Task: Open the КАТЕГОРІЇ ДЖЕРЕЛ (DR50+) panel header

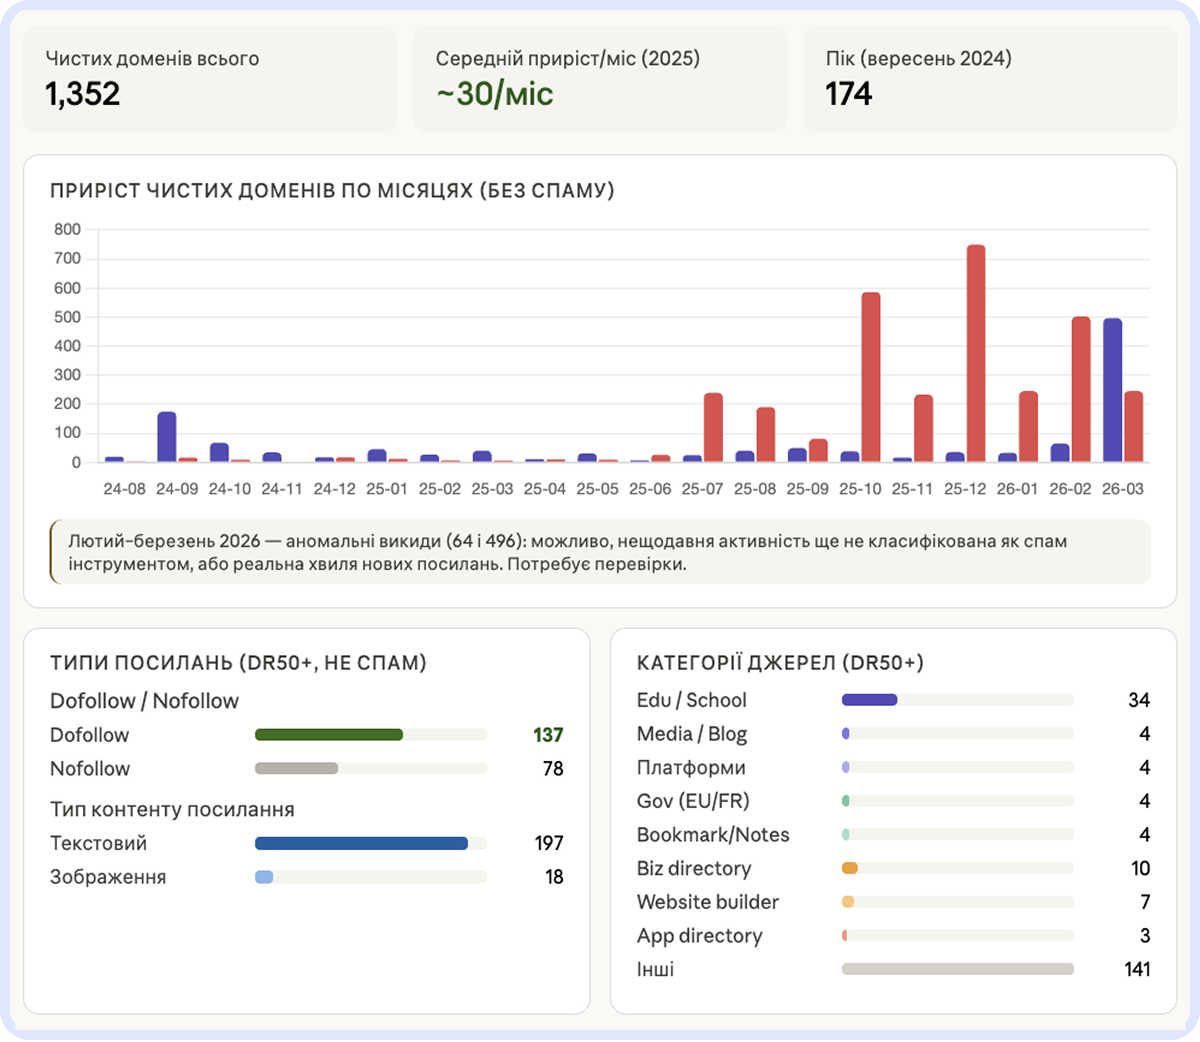Action: (781, 662)
